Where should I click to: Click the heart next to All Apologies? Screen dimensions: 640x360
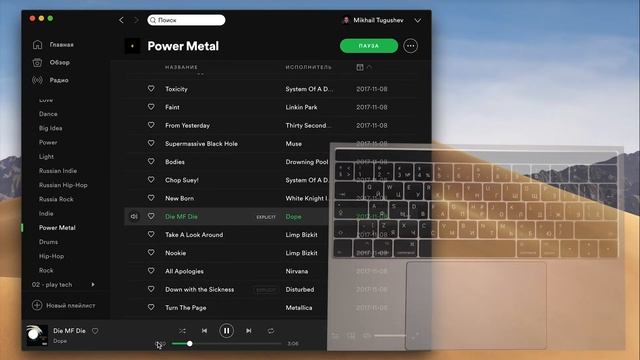(151, 271)
